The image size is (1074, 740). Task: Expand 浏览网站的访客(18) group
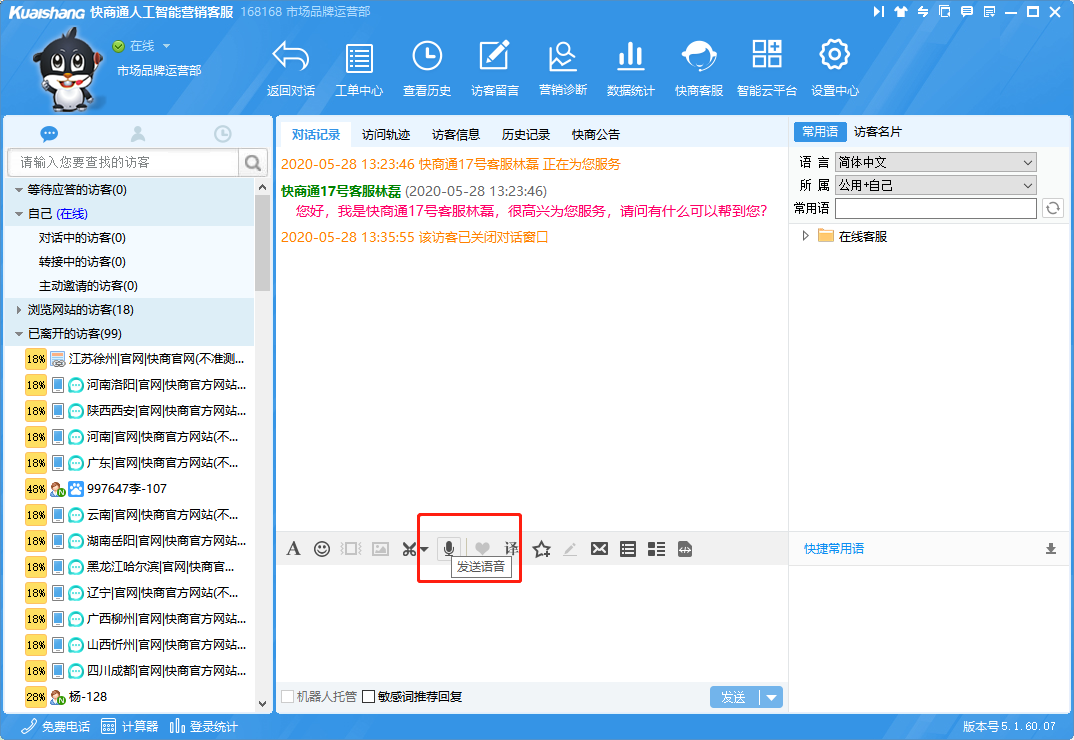19,310
